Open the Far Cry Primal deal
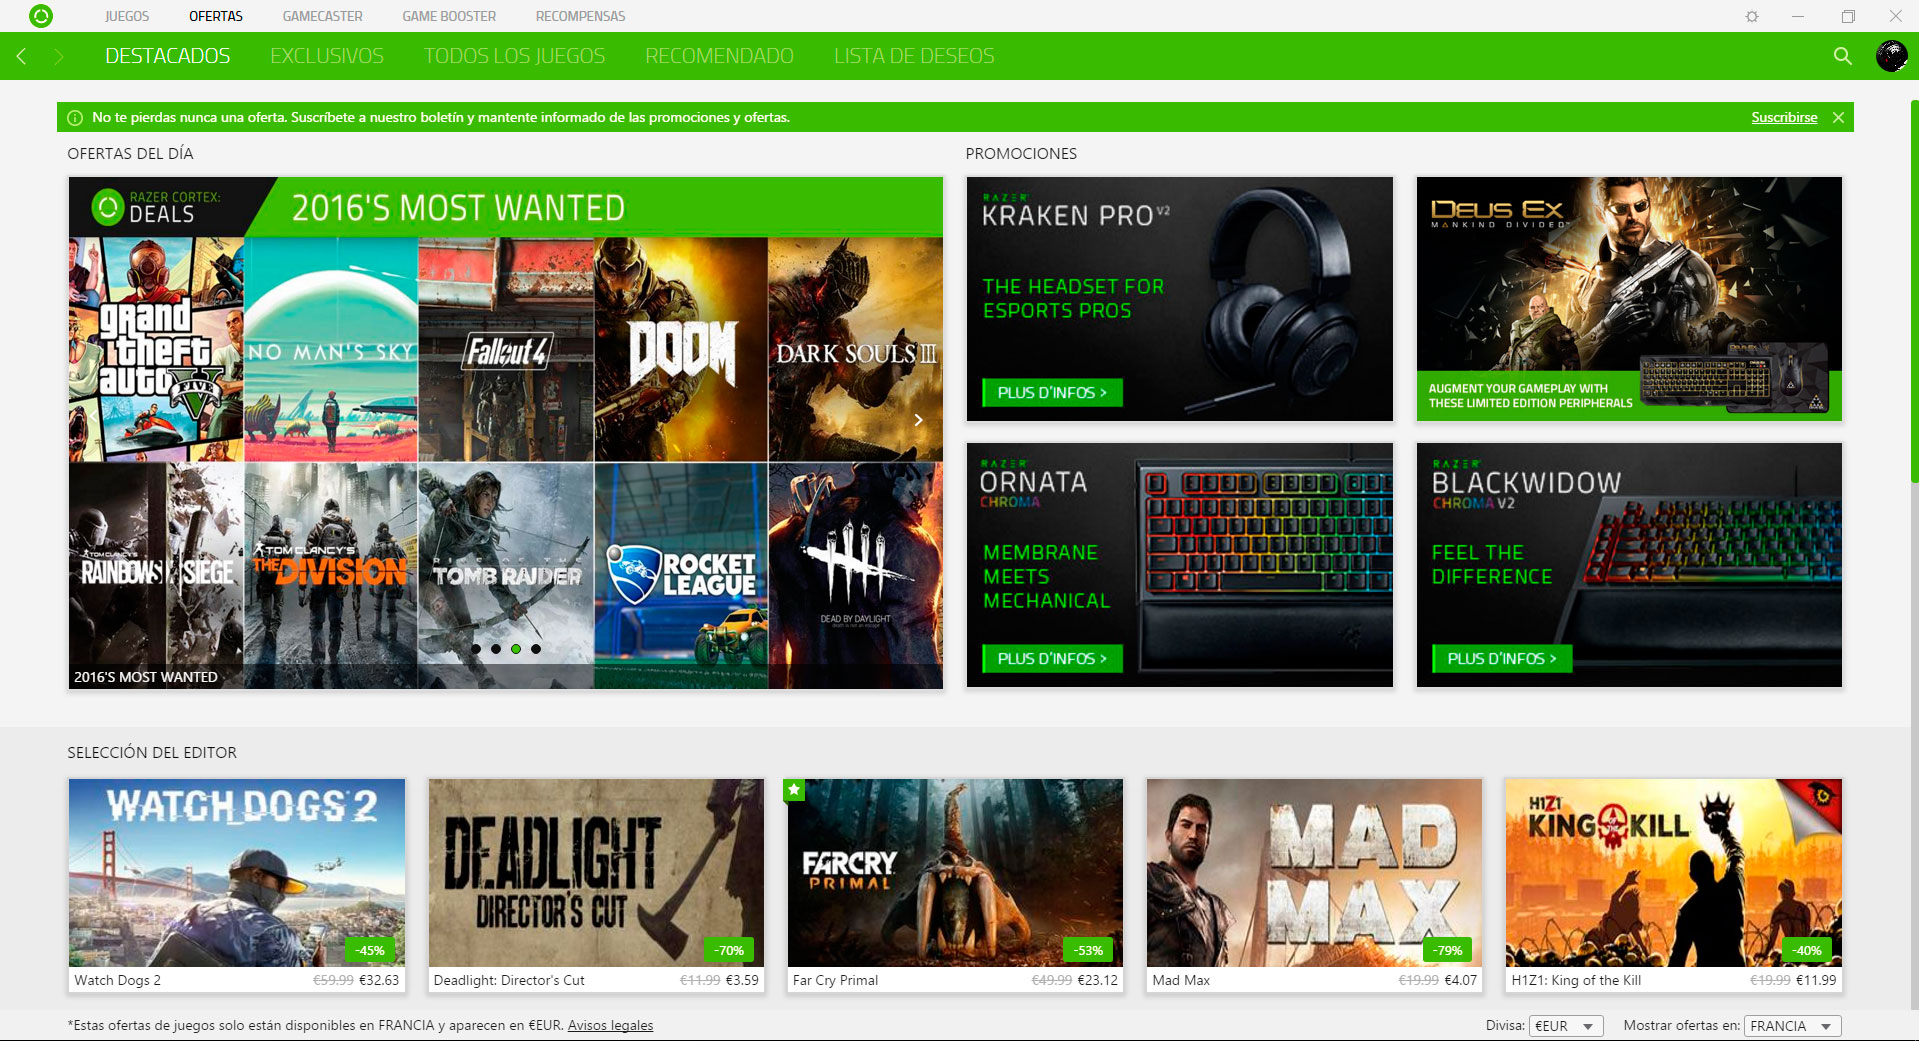This screenshot has height=1041, width=1919. (955, 885)
